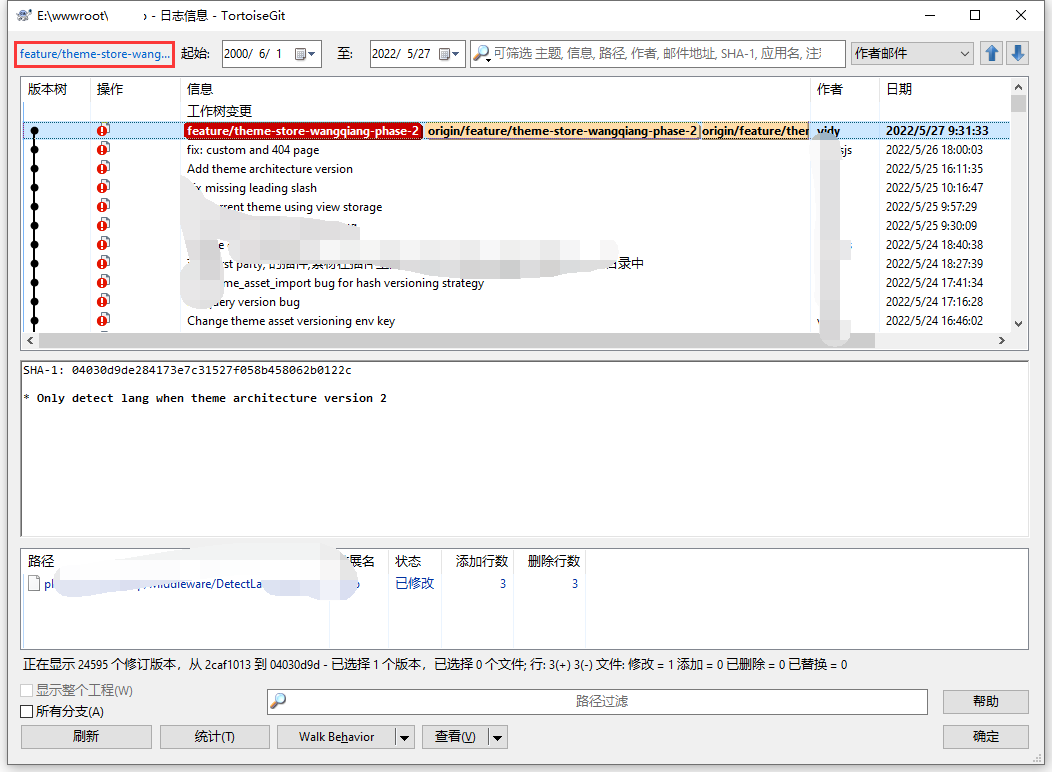Open the end date calendar dropdown
This screenshot has height=772, width=1052.
click(449, 54)
